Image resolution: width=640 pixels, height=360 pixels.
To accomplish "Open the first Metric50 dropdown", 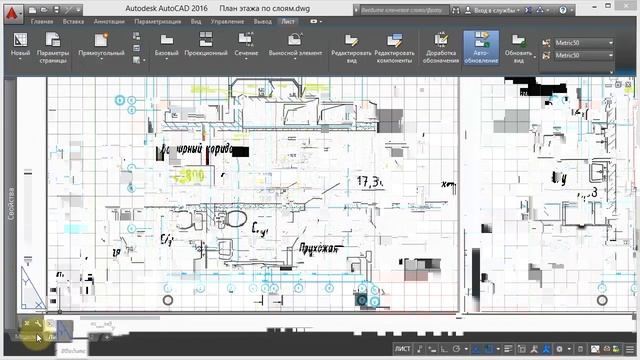I will click(x=584, y=43).
